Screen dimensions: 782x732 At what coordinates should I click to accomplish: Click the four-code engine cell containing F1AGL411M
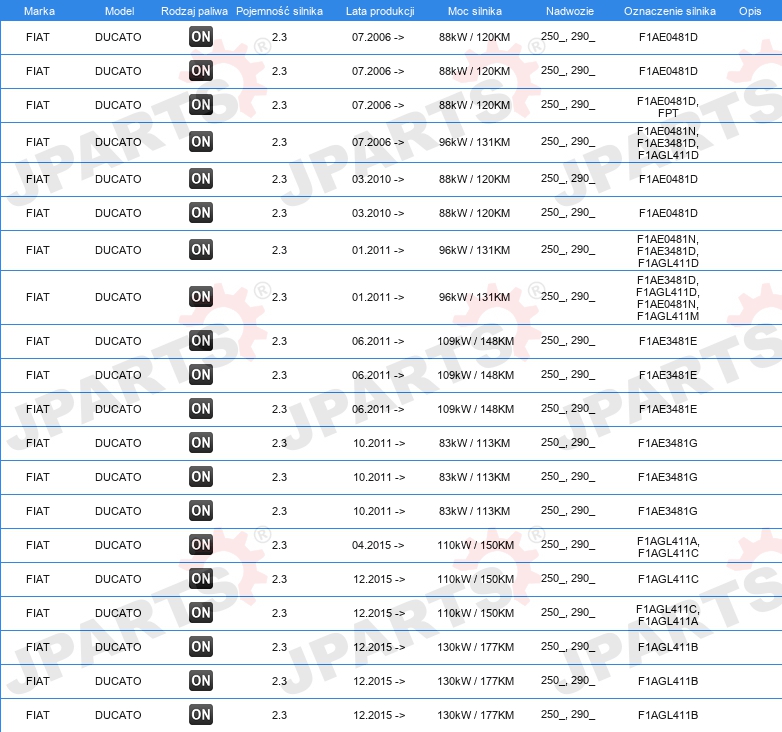point(668,298)
